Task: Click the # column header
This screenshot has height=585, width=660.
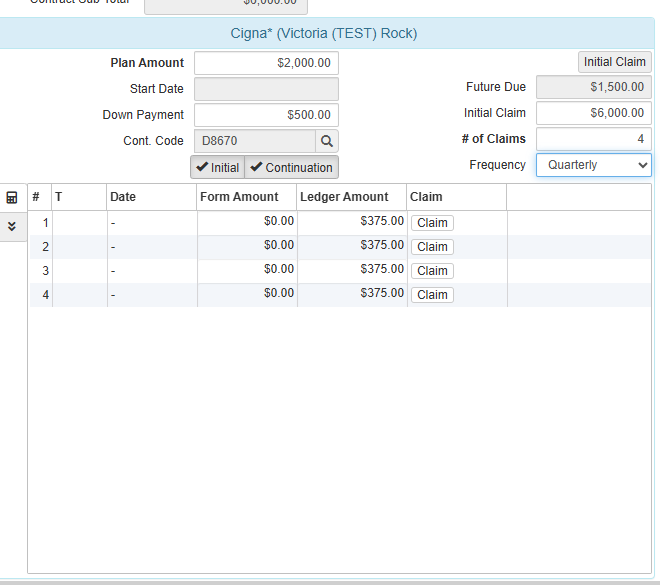Action: click(40, 197)
